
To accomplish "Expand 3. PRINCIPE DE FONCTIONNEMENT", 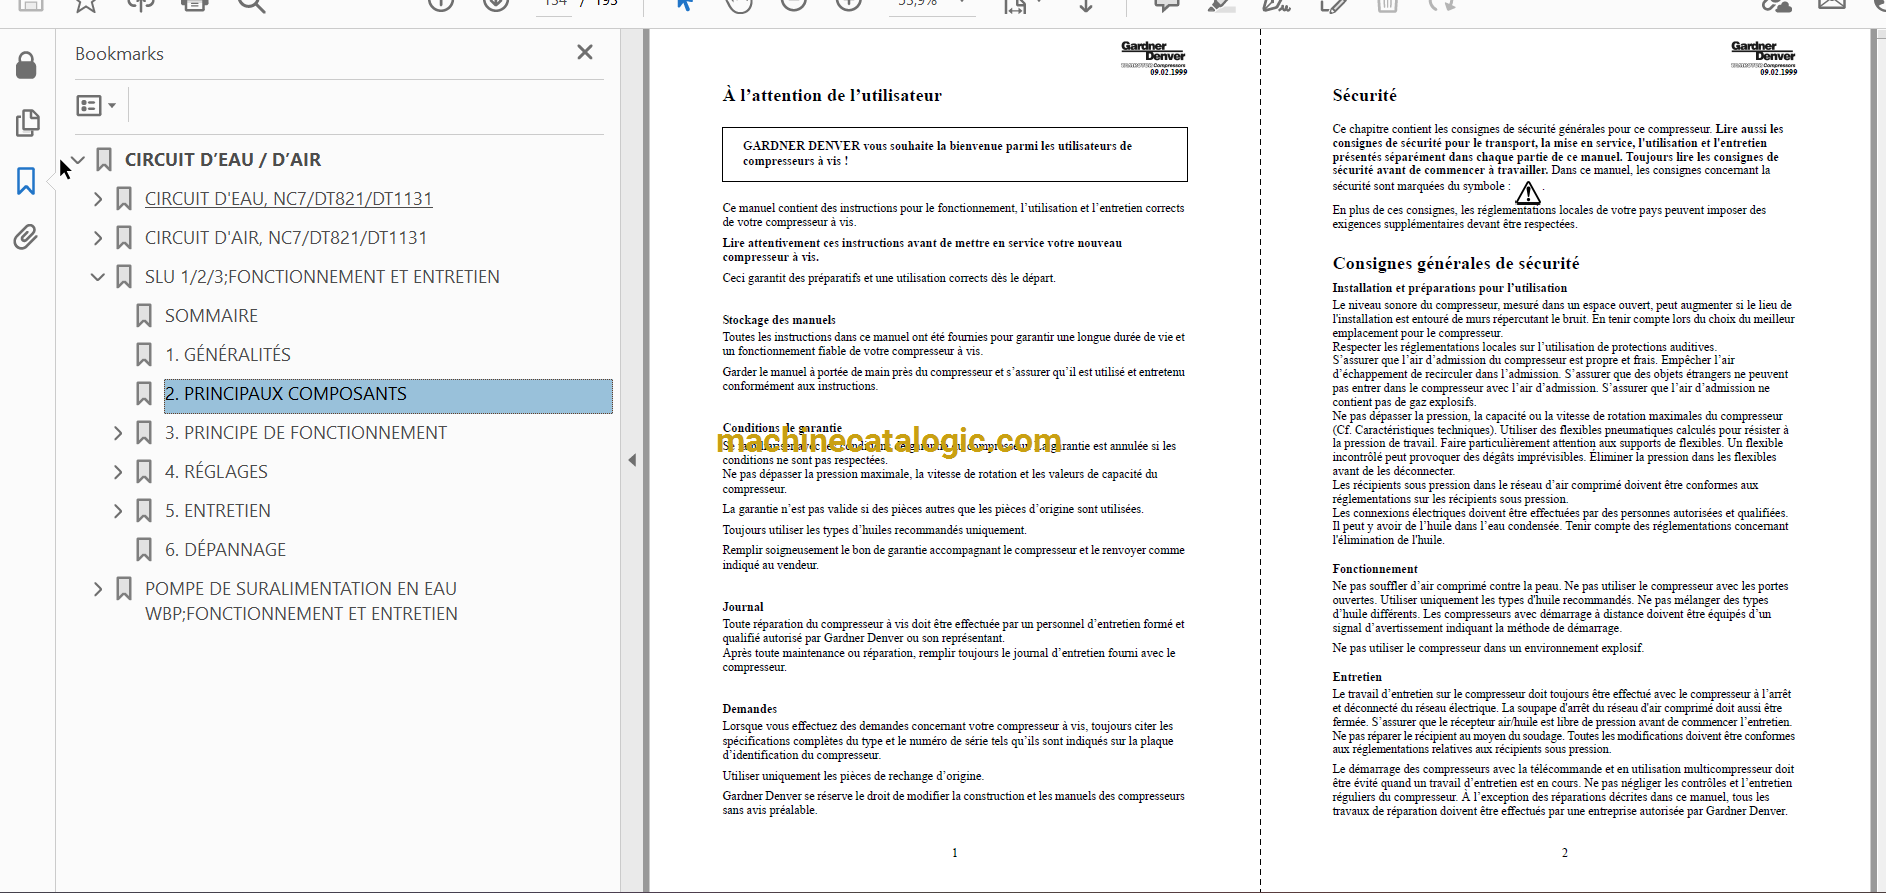I will [118, 433].
